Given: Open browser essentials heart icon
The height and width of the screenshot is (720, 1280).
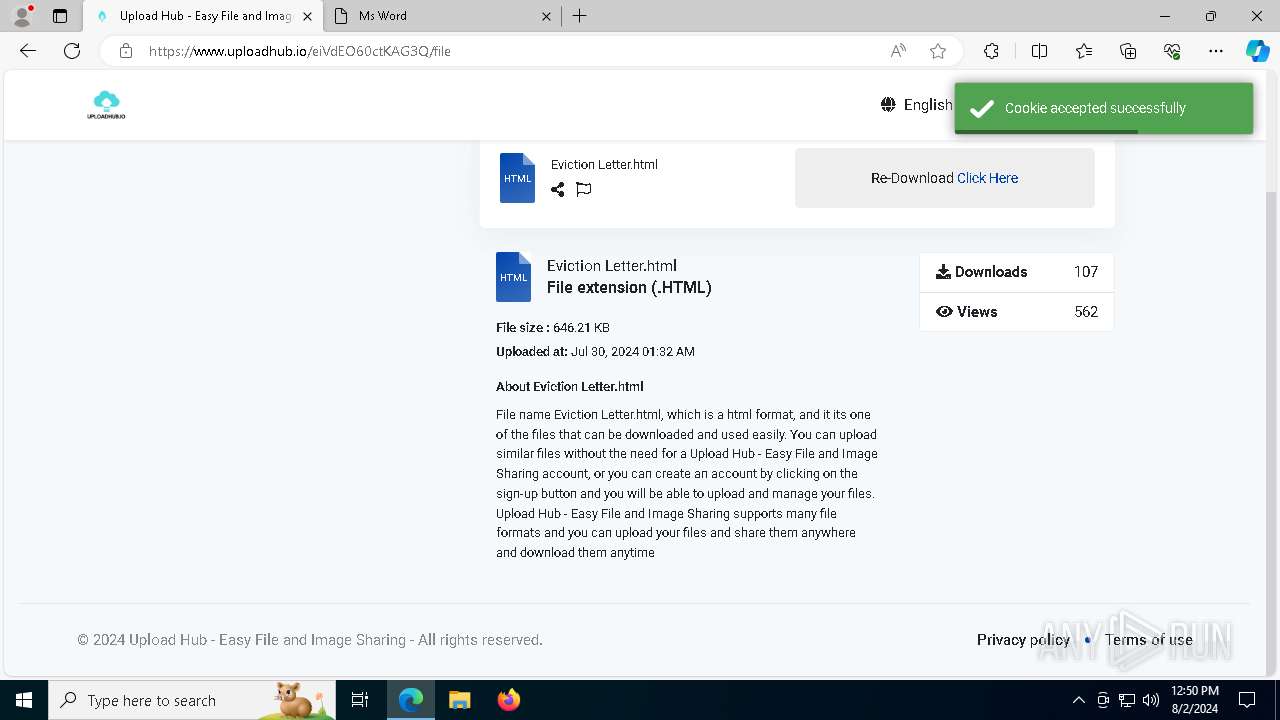Looking at the screenshot, I should coord(1172,51).
